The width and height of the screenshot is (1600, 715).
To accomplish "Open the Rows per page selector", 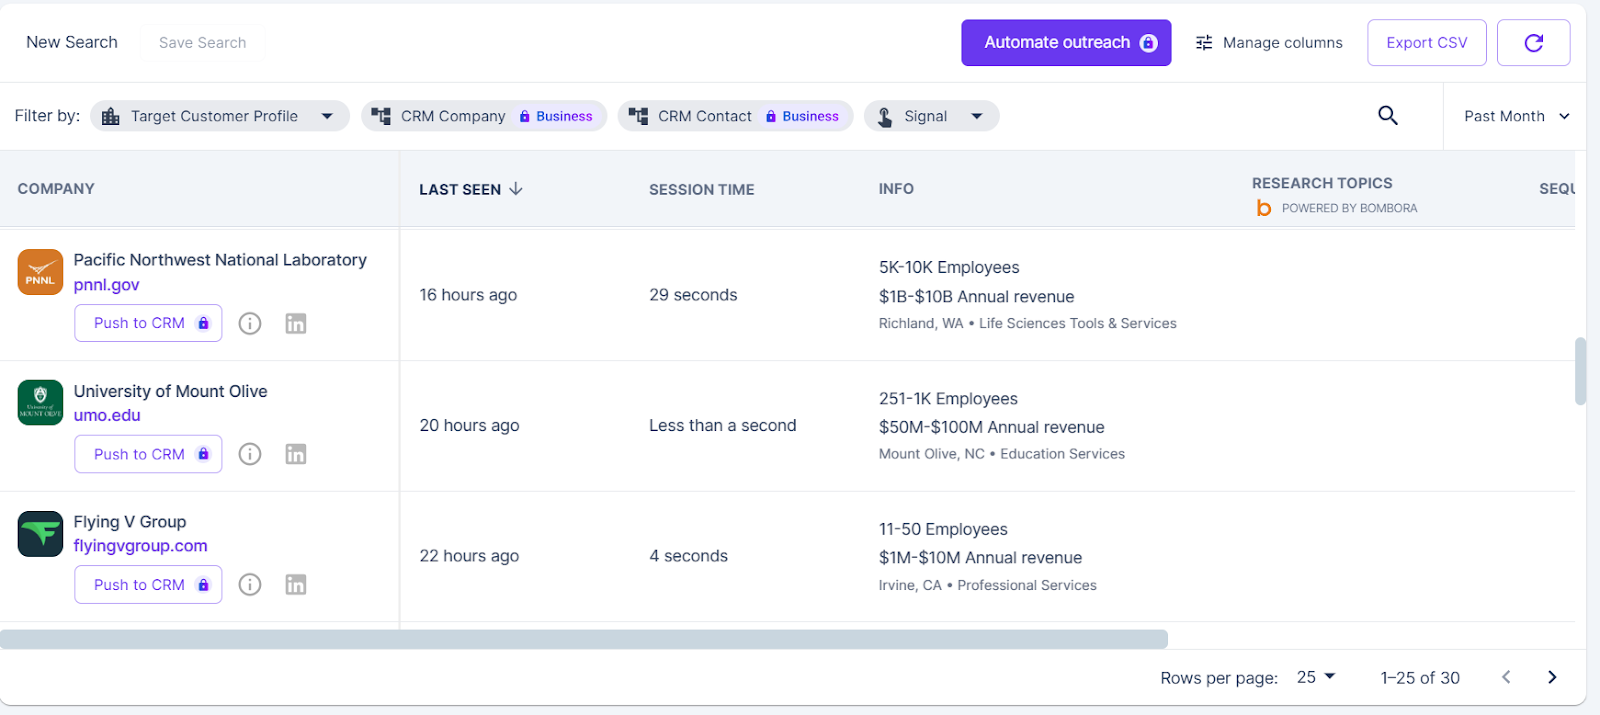I will tap(1315, 678).
